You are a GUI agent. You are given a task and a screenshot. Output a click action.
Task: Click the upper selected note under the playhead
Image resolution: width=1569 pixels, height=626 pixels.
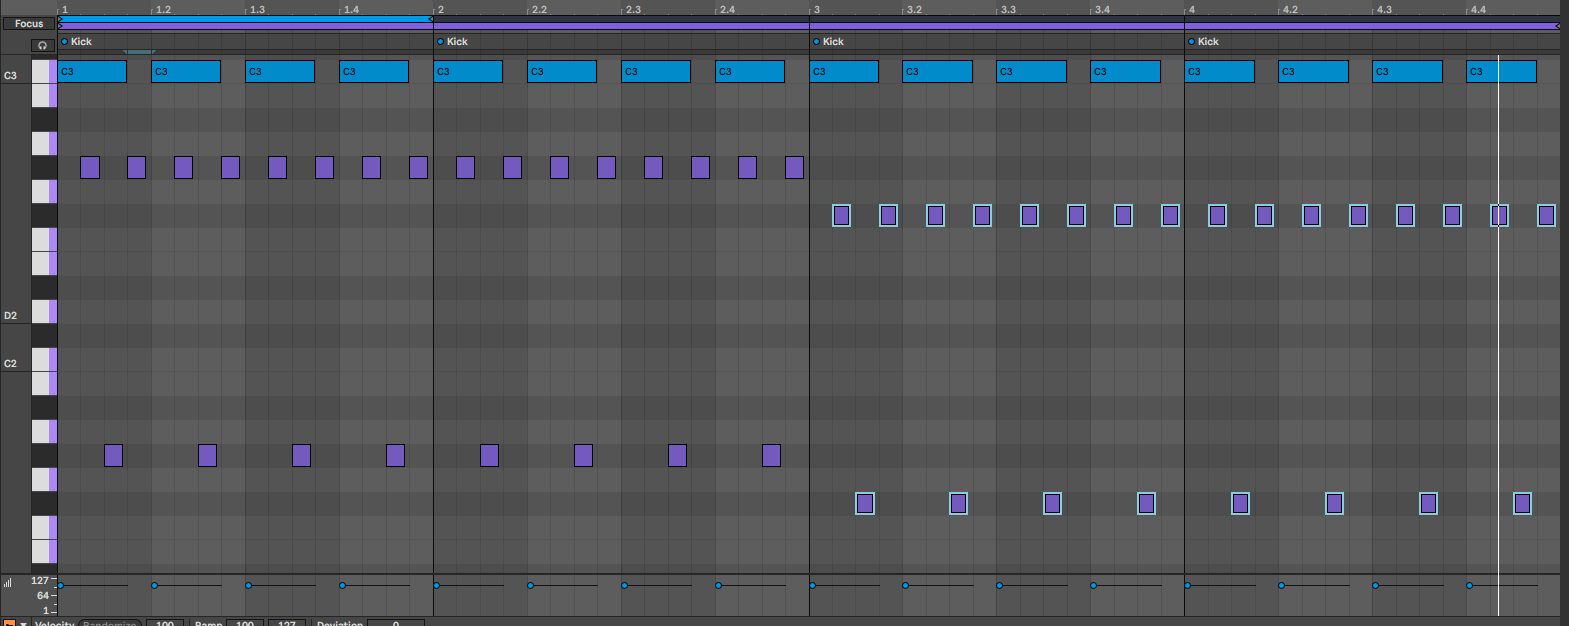(1499, 215)
